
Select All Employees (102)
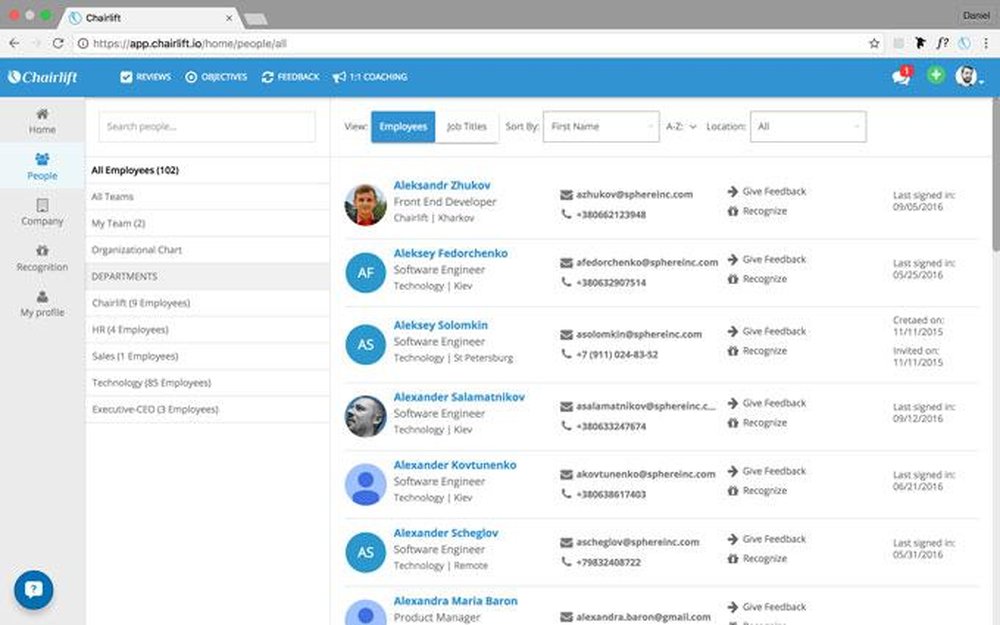[207, 170]
